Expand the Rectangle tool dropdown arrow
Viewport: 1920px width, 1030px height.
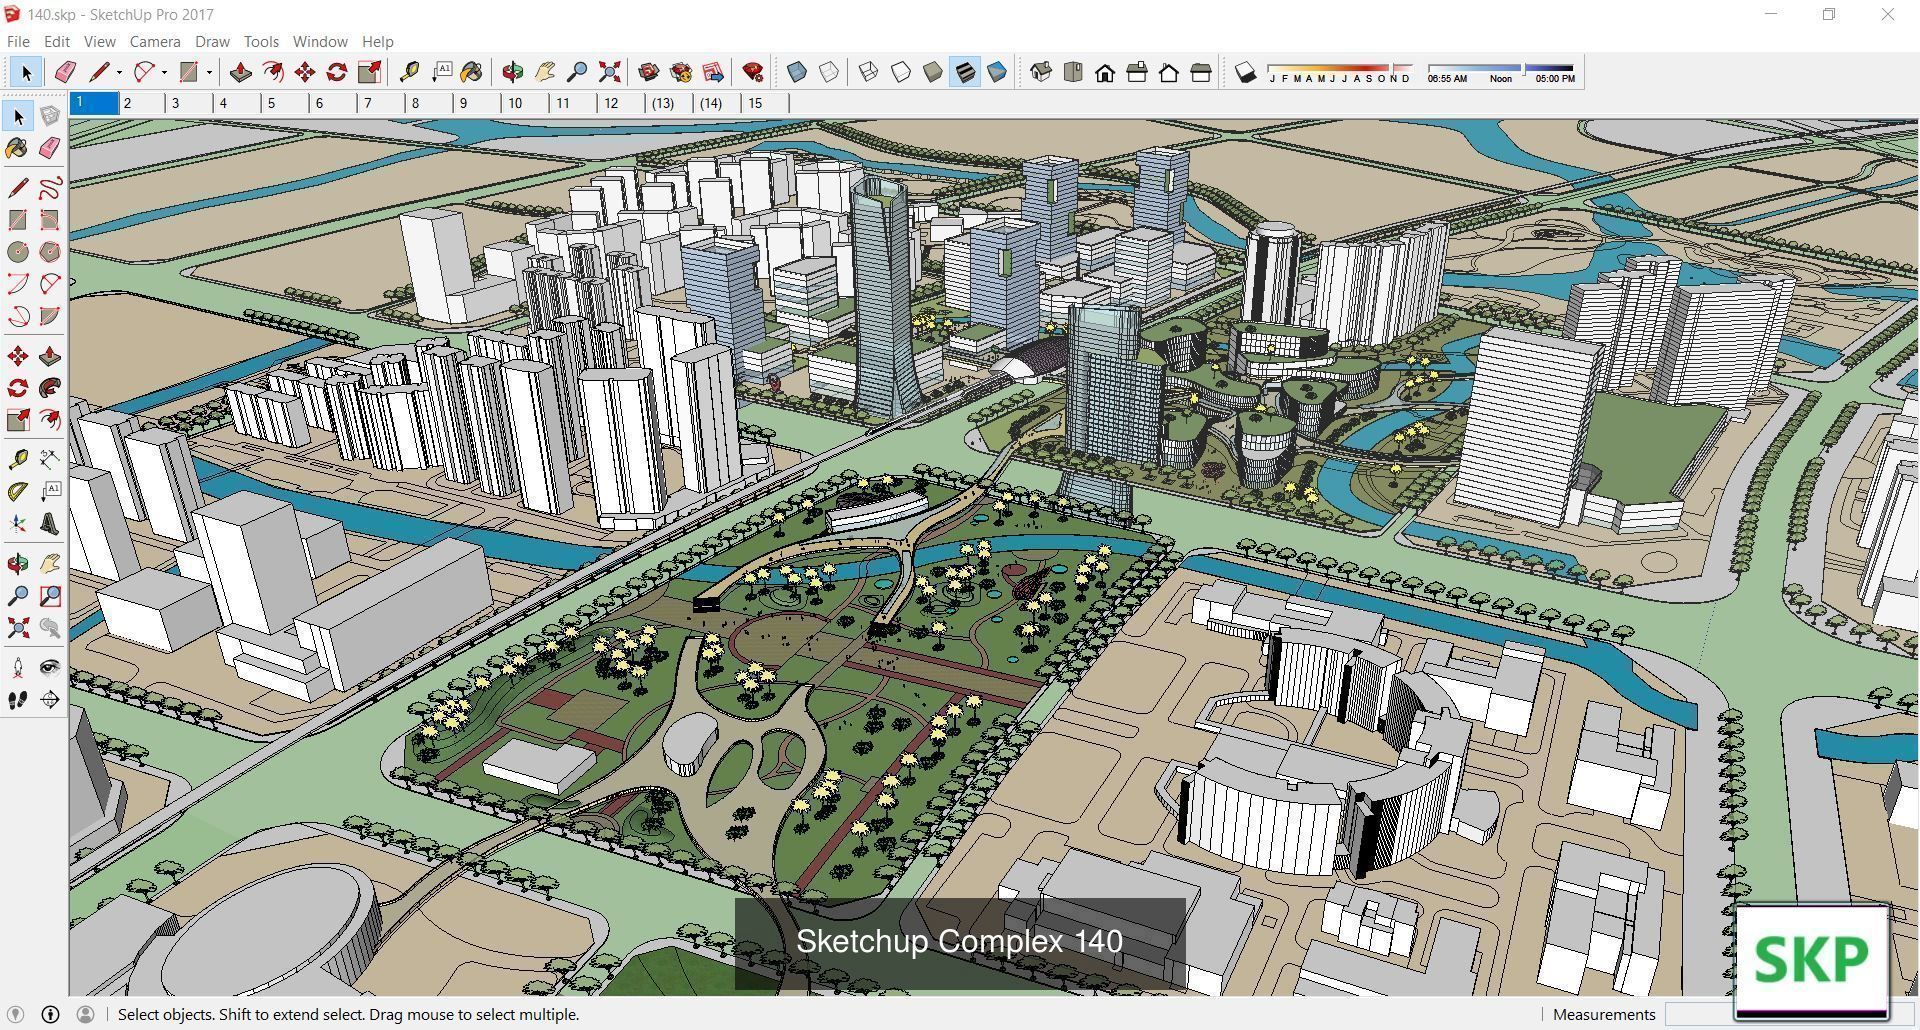[x=209, y=72]
